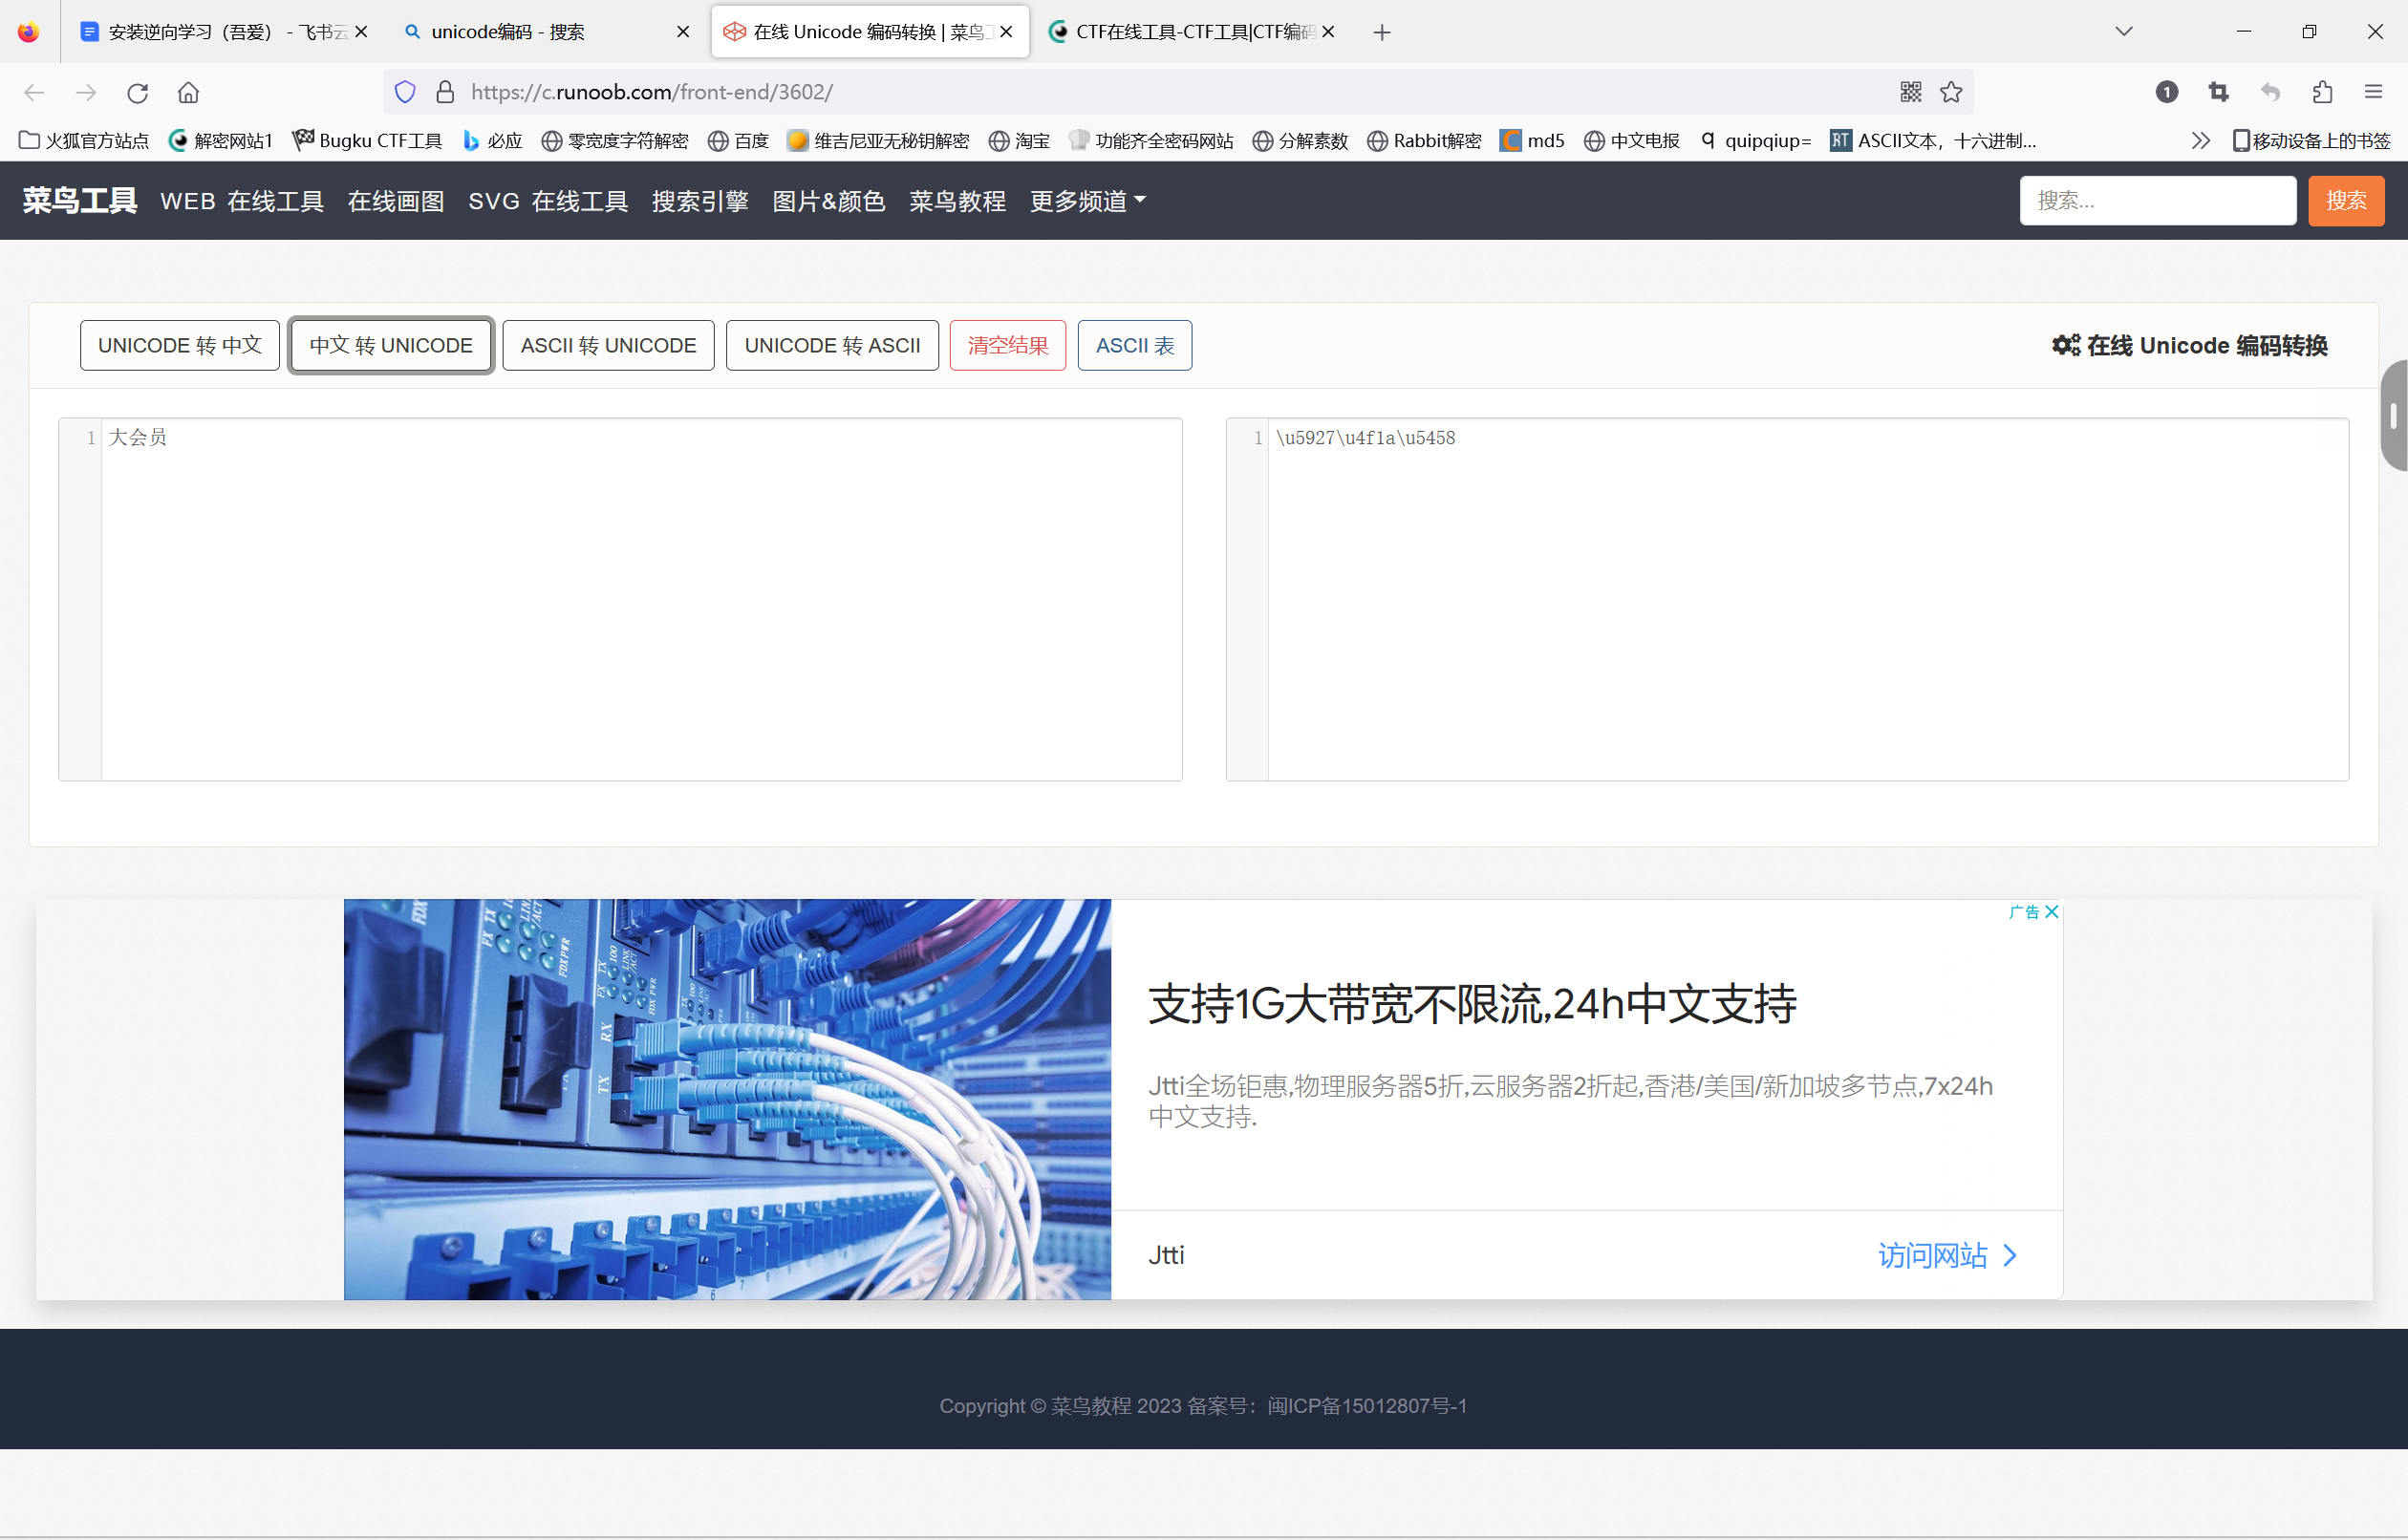Focus the site 搜索 input field
Screen dimensions: 2408x1540
pyautogui.click(x=2158, y=201)
